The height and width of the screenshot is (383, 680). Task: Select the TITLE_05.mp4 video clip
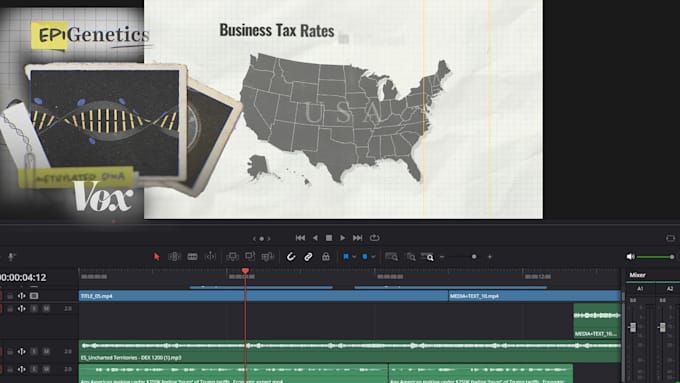tap(263, 296)
